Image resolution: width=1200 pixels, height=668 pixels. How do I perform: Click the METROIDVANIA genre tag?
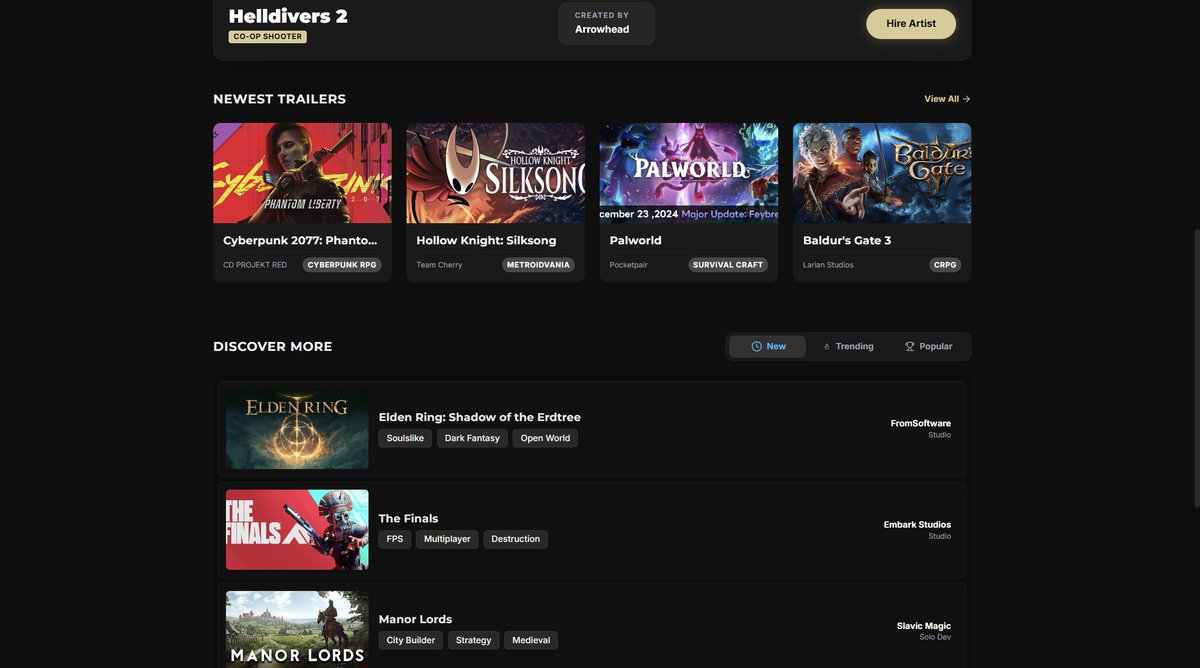[x=538, y=265]
